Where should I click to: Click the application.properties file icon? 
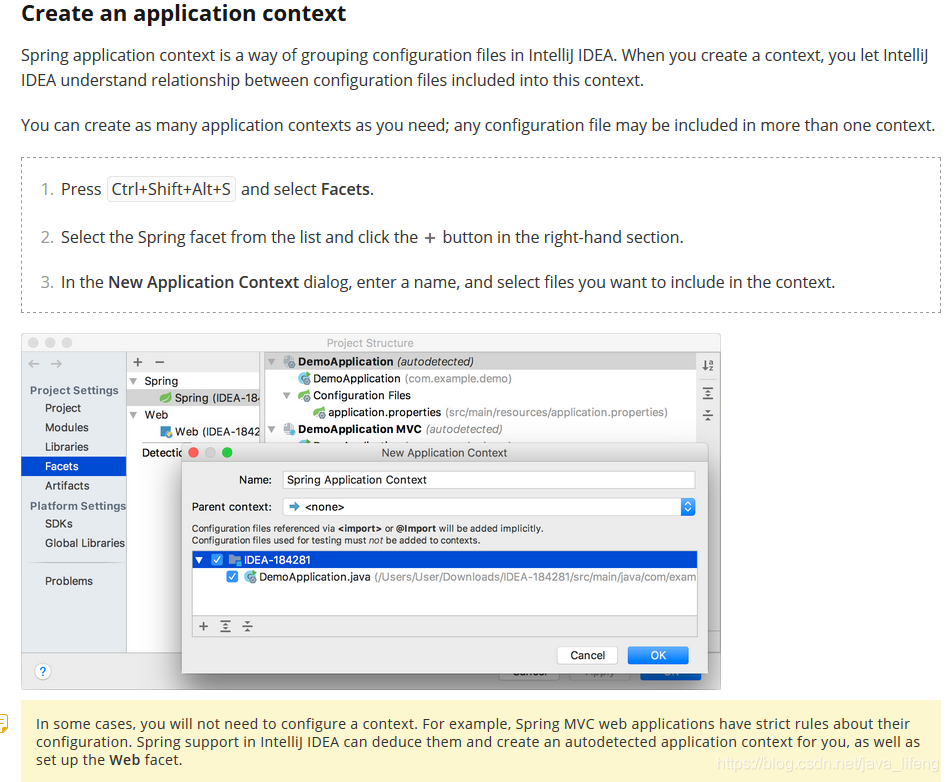coord(319,412)
